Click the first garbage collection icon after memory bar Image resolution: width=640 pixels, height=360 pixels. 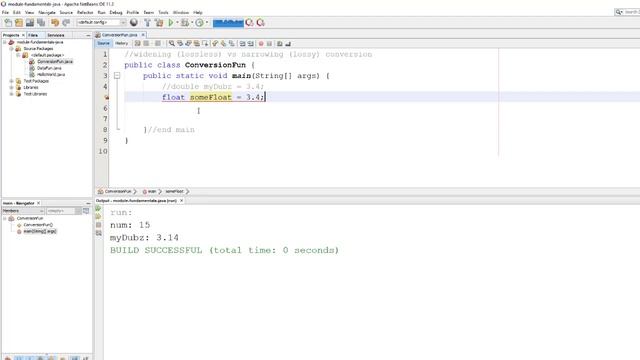(x=249, y=23)
